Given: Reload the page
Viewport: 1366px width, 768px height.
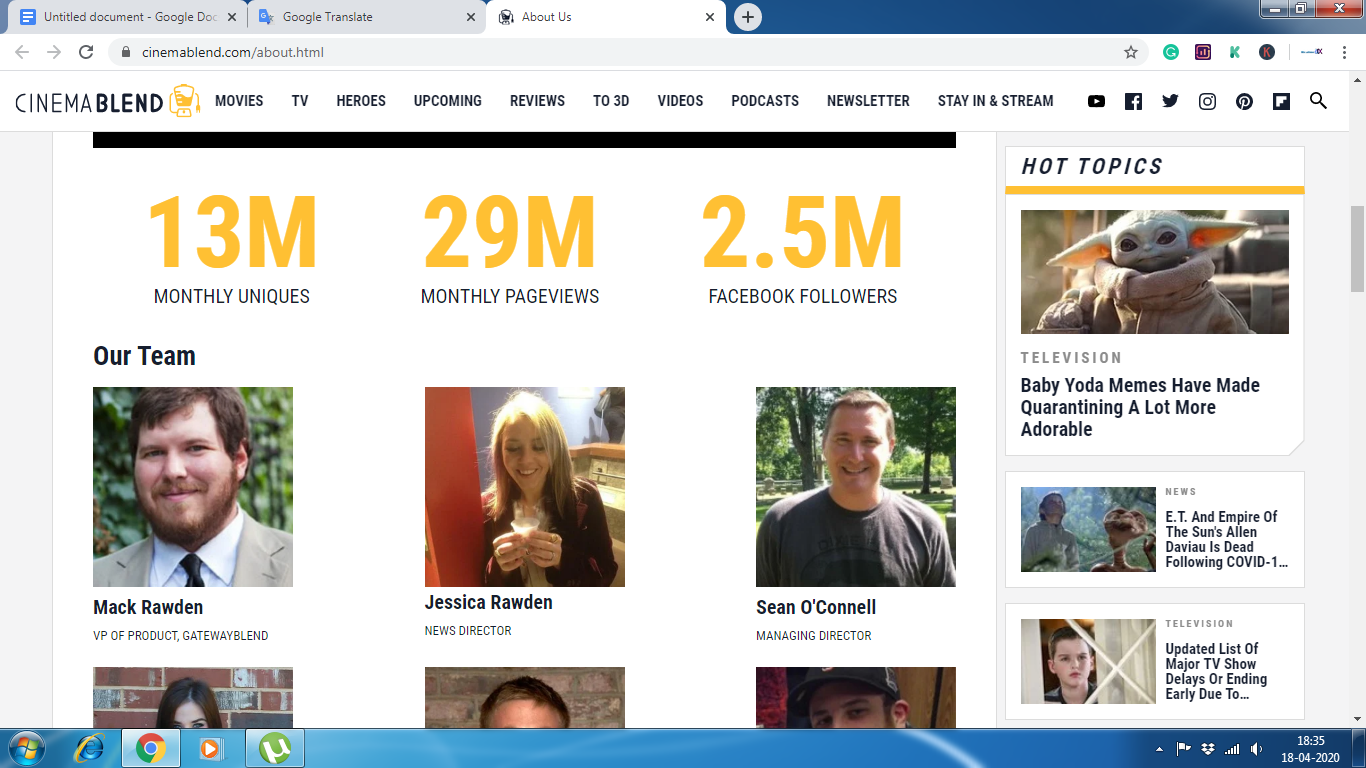Looking at the screenshot, I should click(x=86, y=52).
